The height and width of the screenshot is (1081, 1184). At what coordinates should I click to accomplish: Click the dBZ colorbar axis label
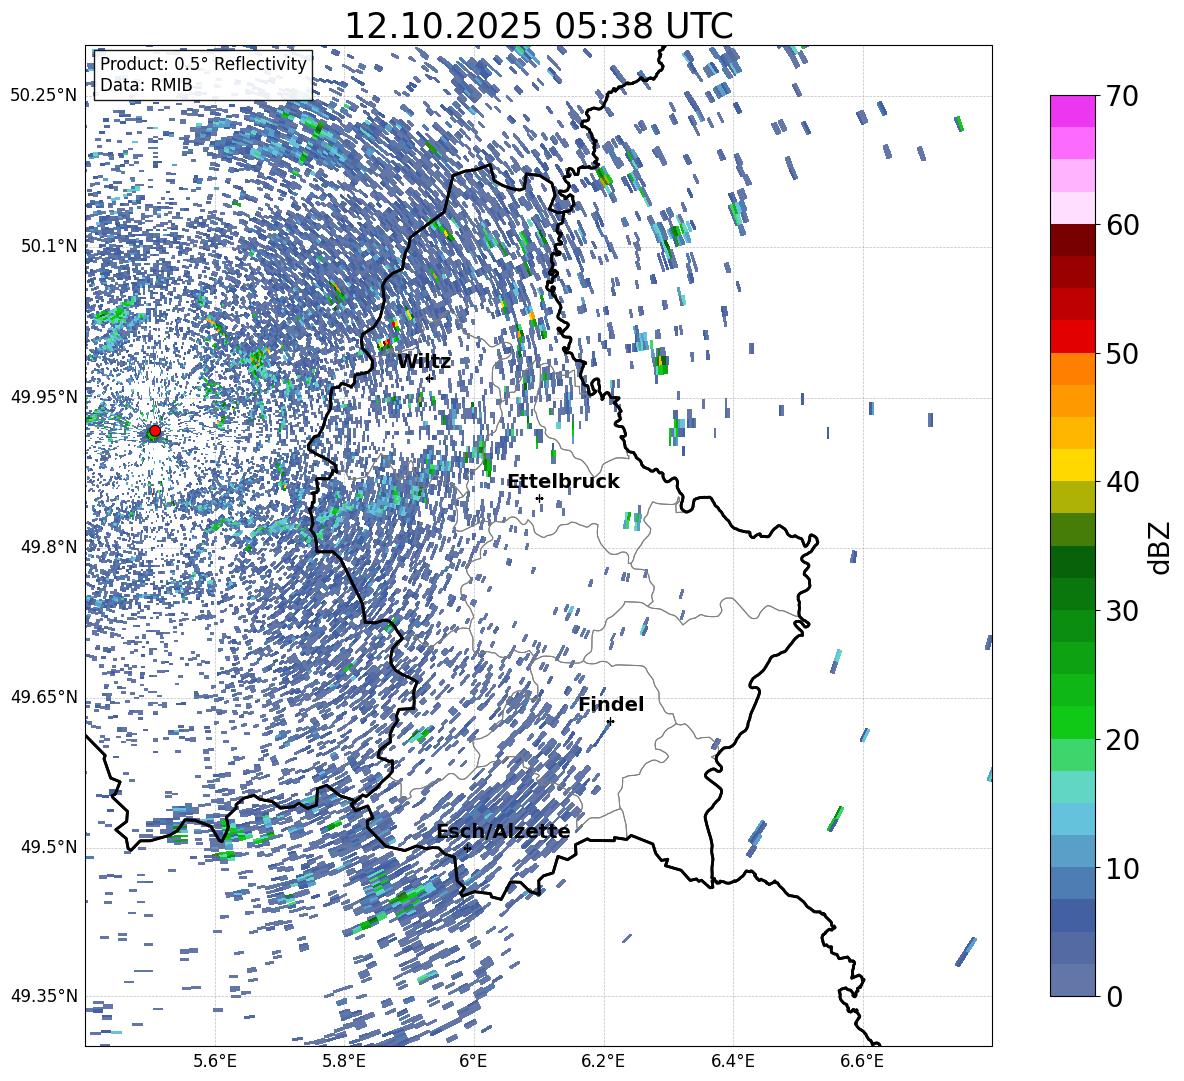coord(1160,547)
